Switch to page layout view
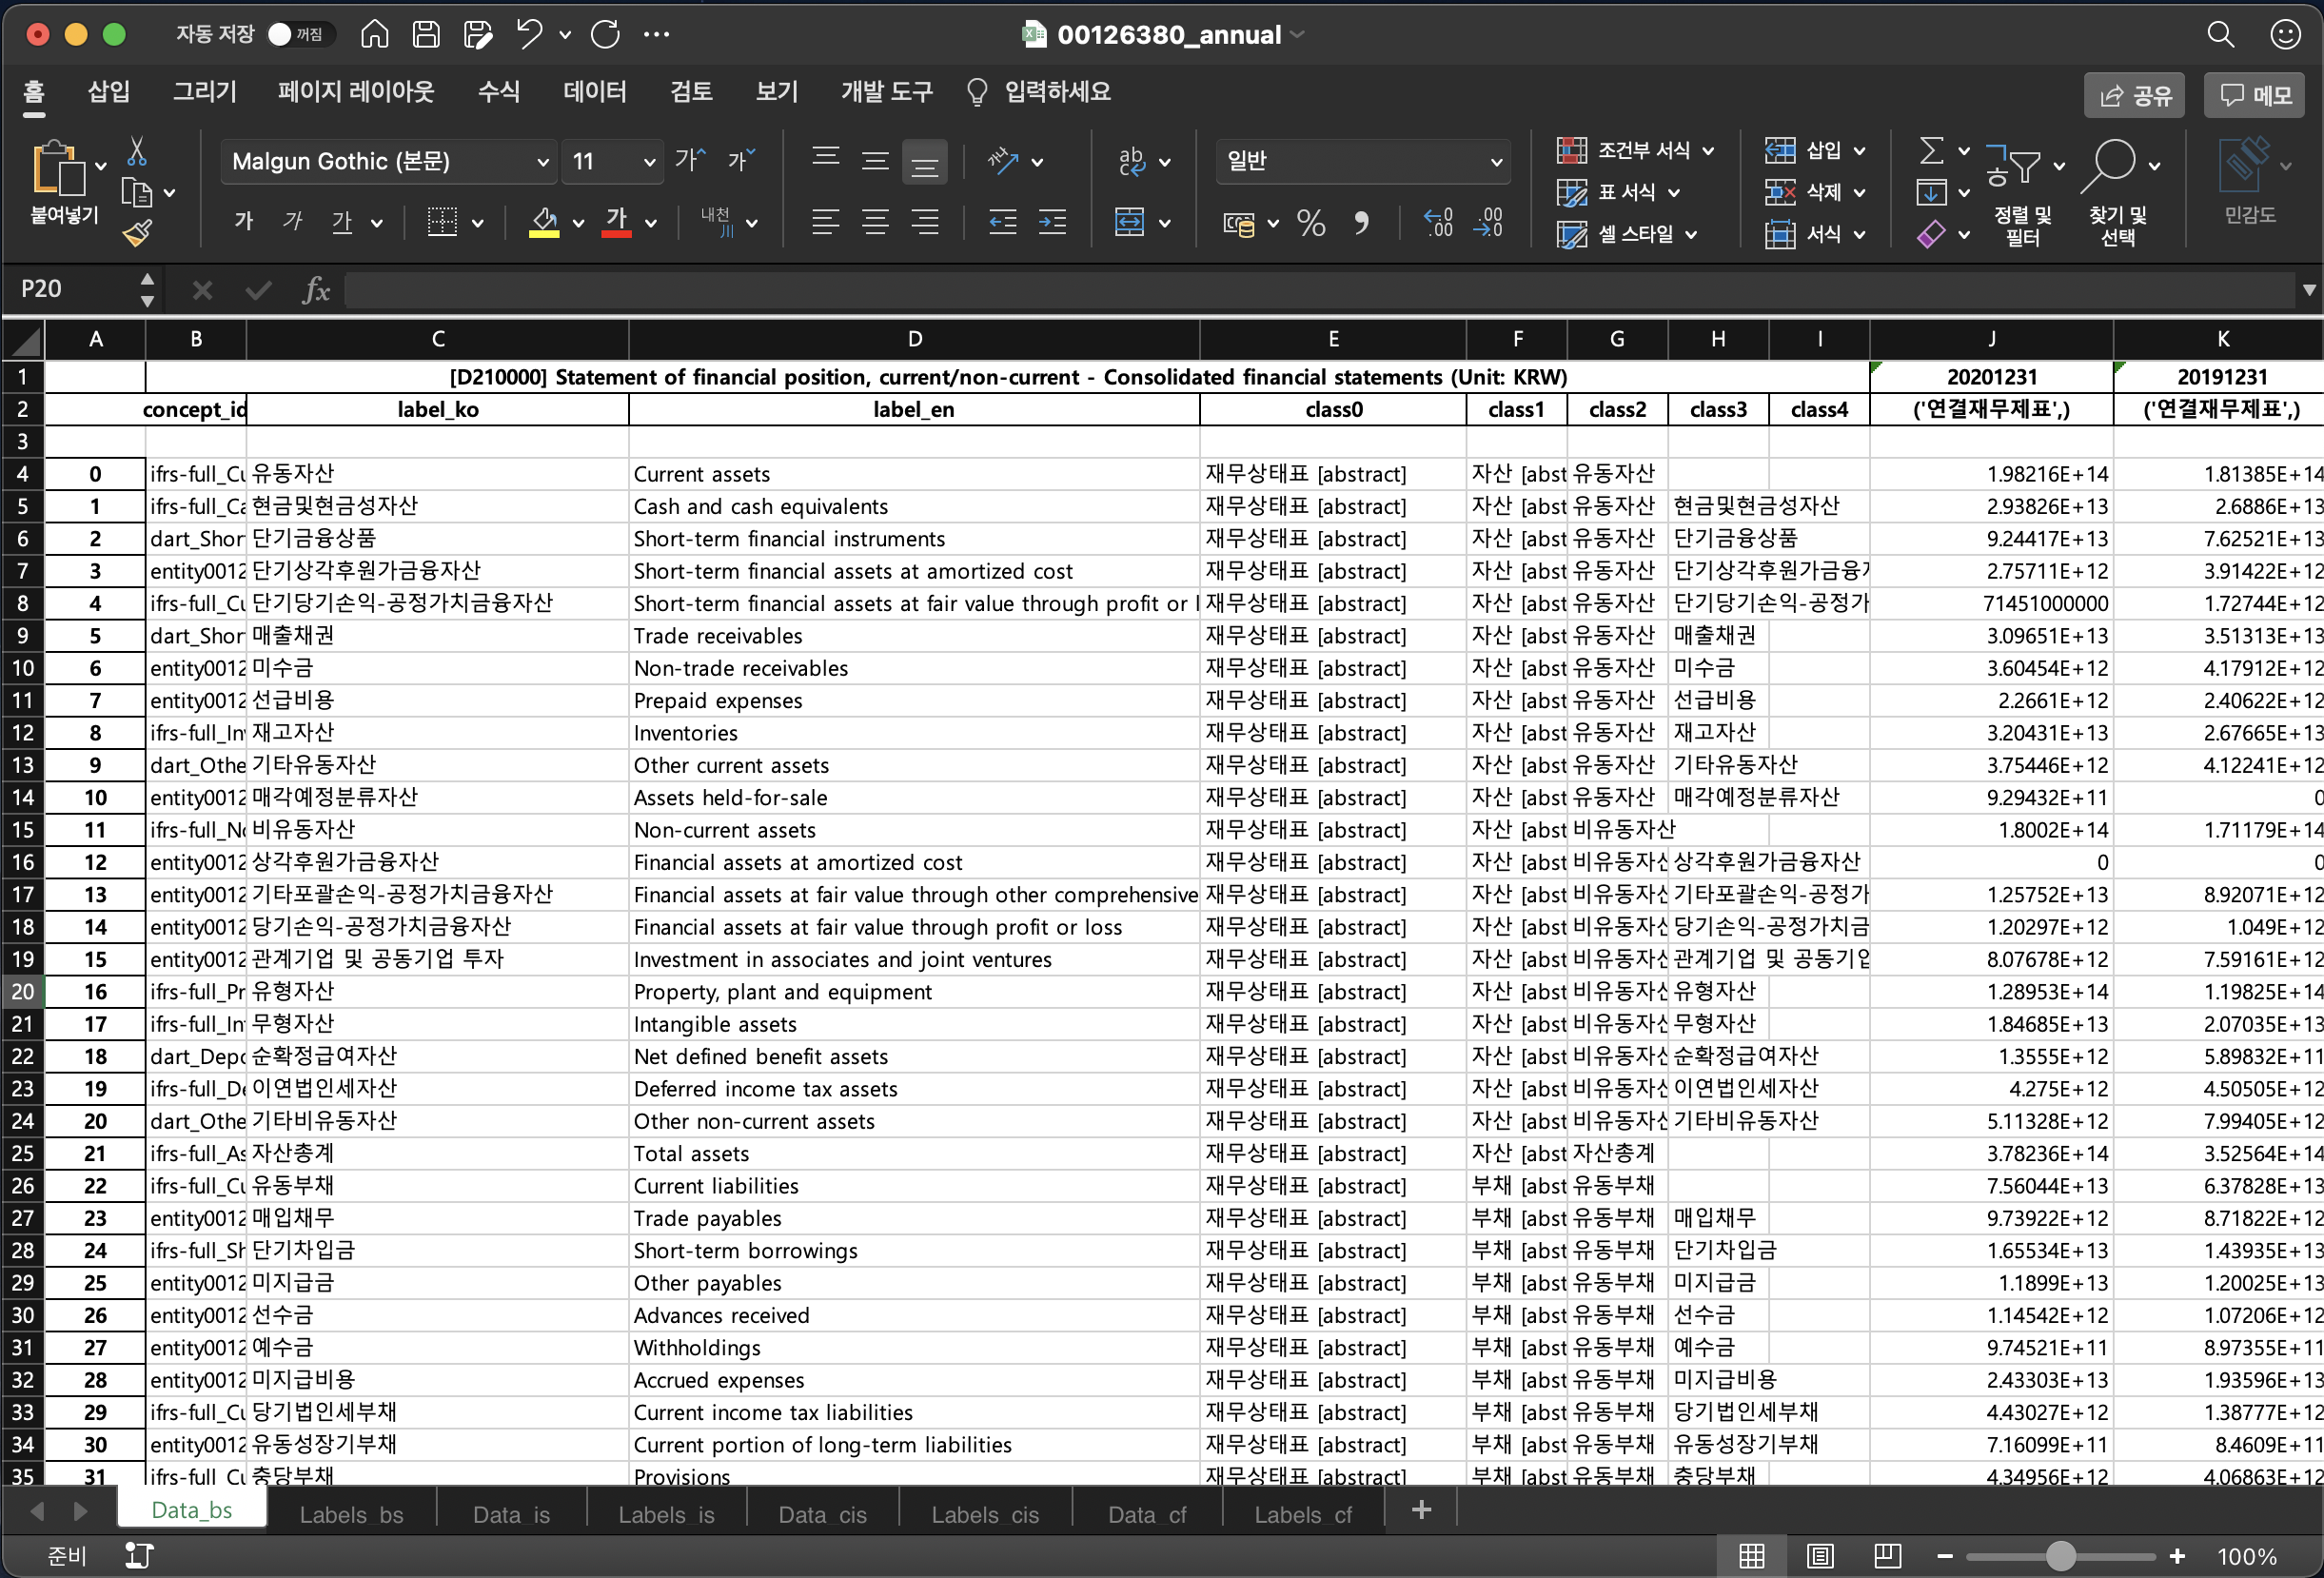The height and width of the screenshot is (1578, 2324). pos(1819,1556)
